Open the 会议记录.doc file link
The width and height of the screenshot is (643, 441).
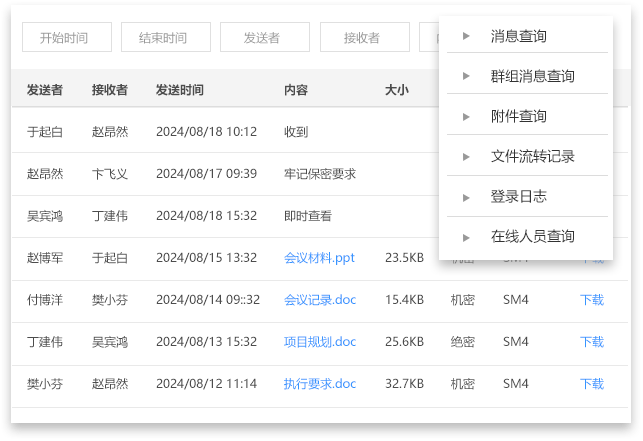(x=319, y=300)
